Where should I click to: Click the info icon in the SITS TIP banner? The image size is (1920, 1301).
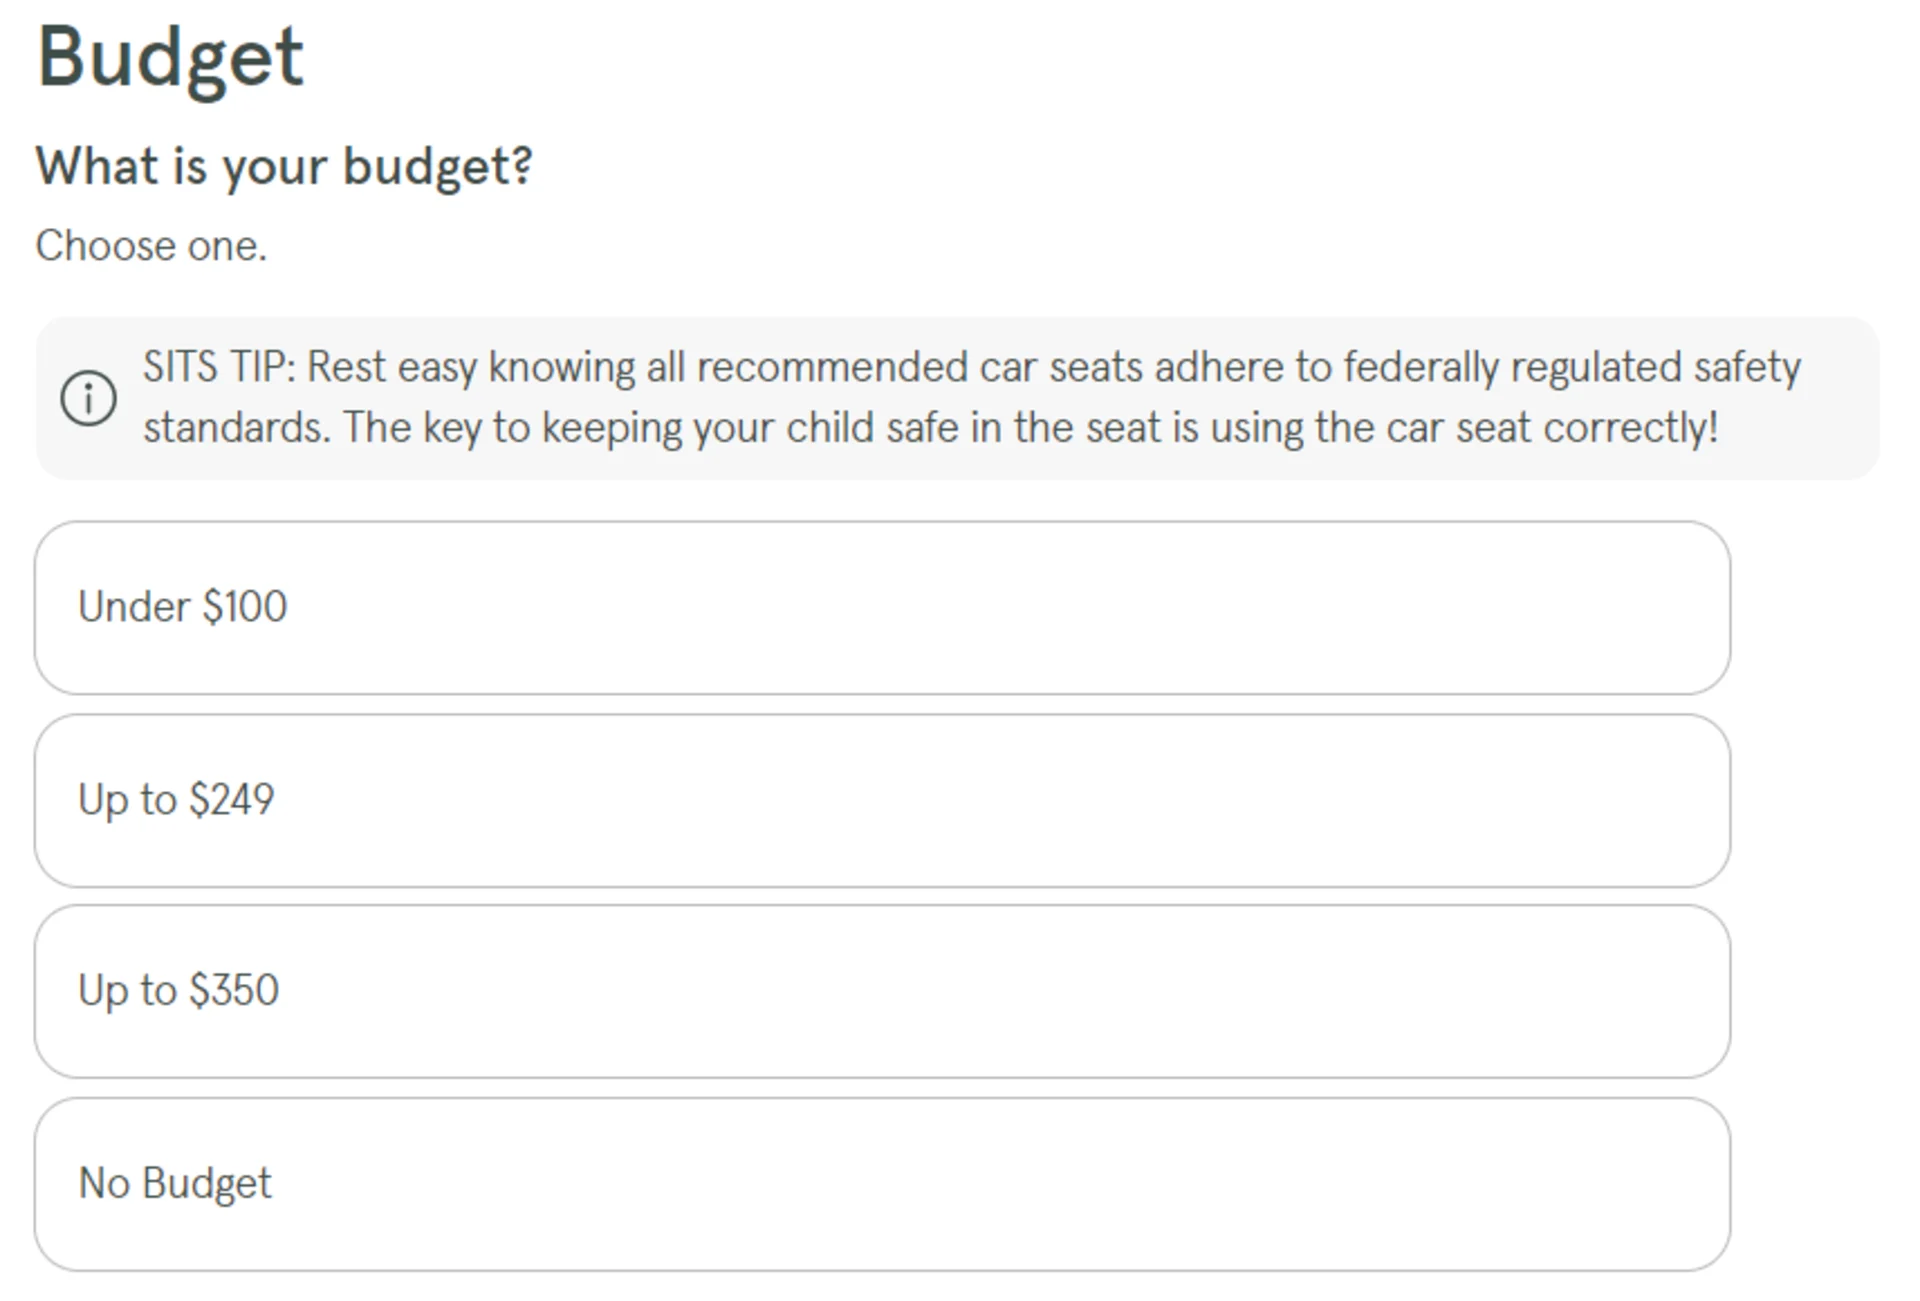point(88,396)
